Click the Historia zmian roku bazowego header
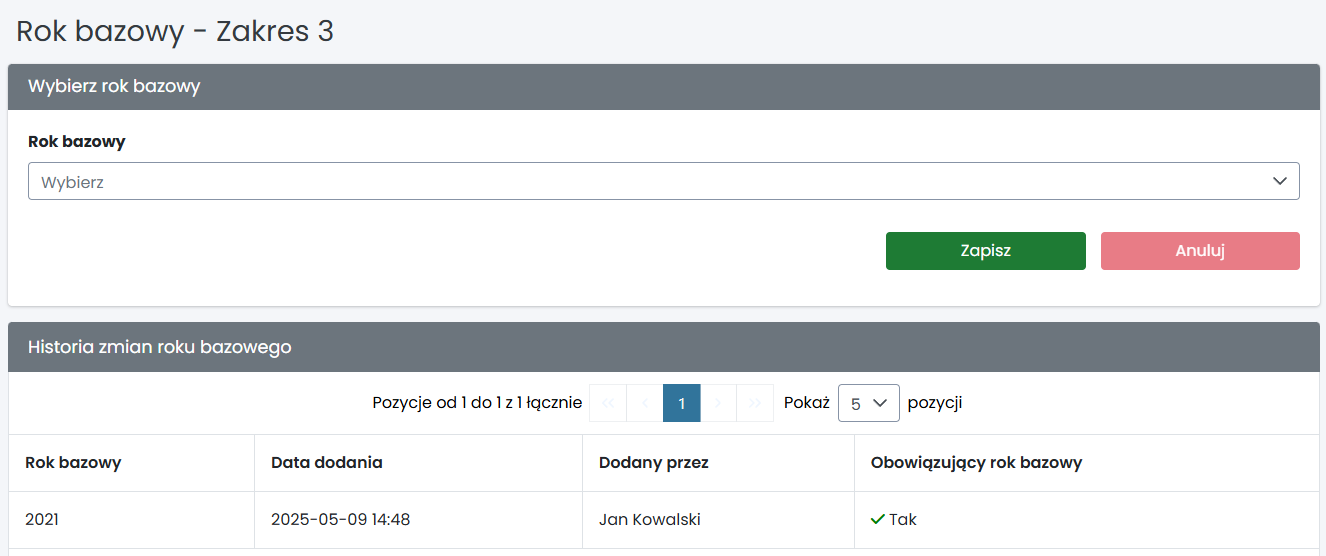The width and height of the screenshot is (1326, 556). [x=160, y=347]
